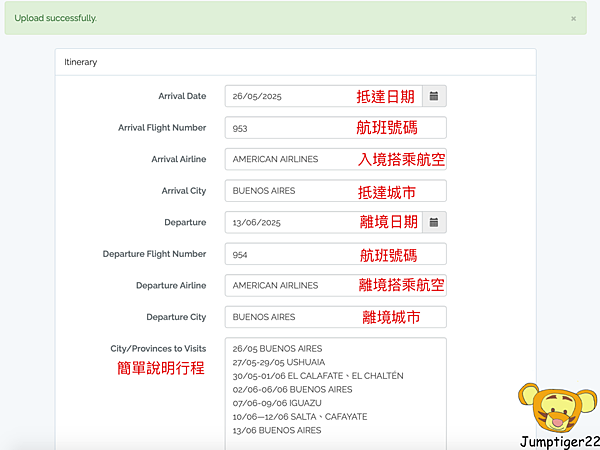Click the "Arrival City" label
The width and height of the screenshot is (600, 450).
pyautogui.click(x=184, y=191)
